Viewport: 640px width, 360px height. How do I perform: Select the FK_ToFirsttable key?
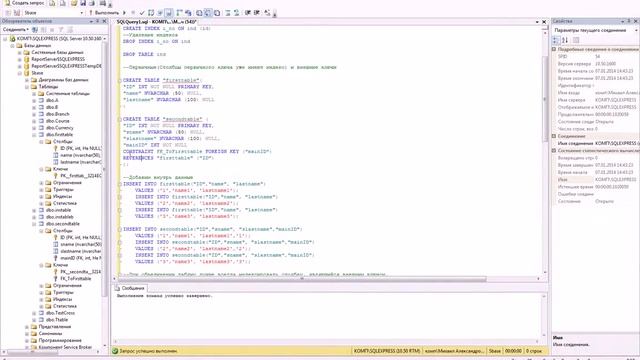click(76, 279)
